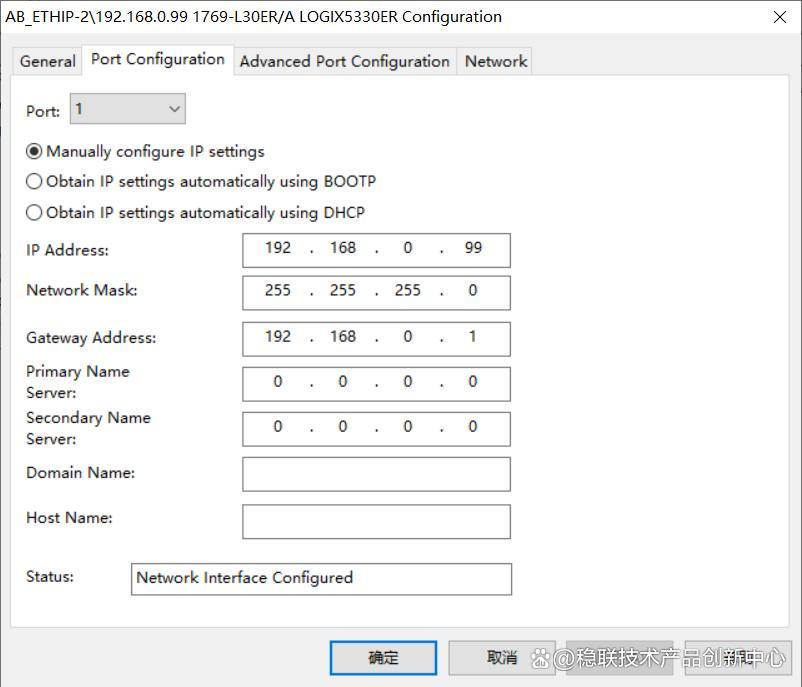Switch to the General tab
The width and height of the screenshot is (802, 687).
click(x=47, y=61)
